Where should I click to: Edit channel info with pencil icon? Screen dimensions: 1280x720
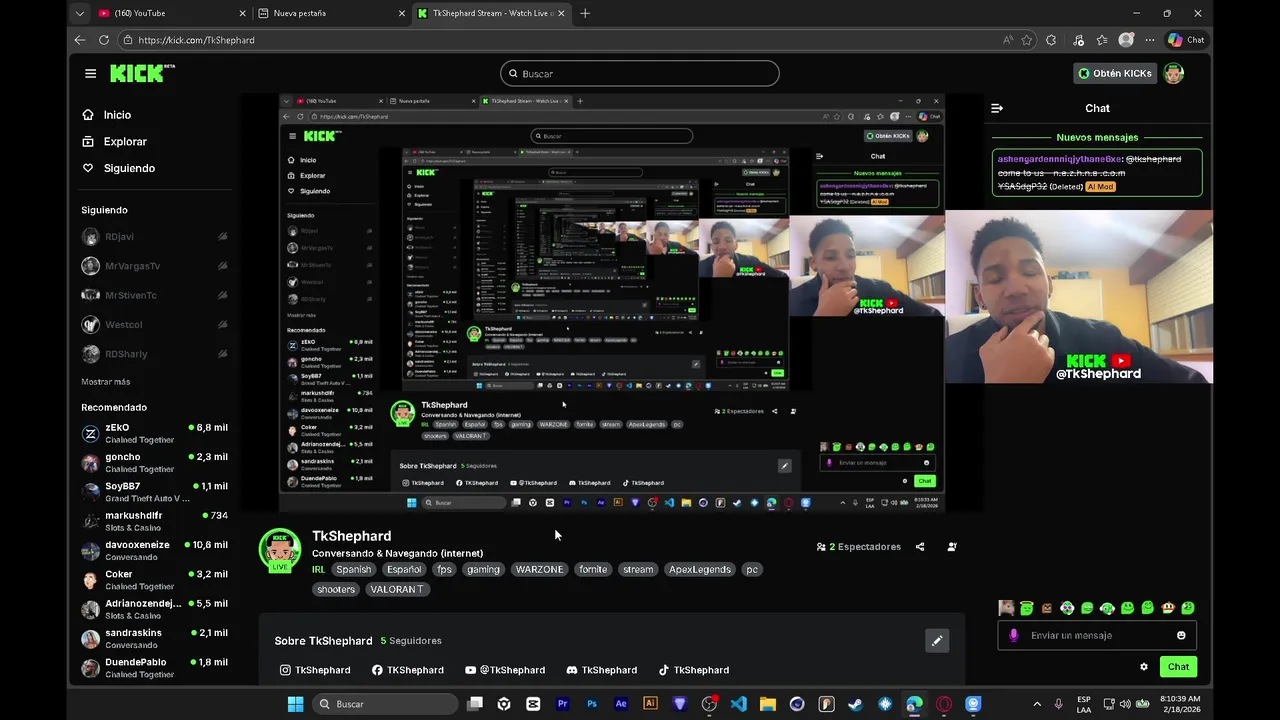[937, 641]
